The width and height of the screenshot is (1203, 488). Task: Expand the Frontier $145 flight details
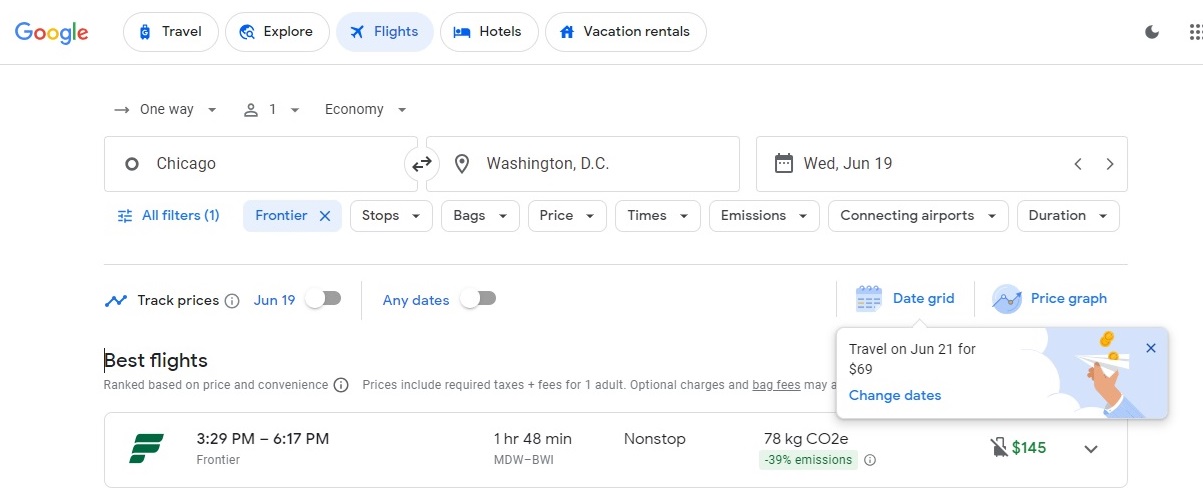tap(1091, 449)
